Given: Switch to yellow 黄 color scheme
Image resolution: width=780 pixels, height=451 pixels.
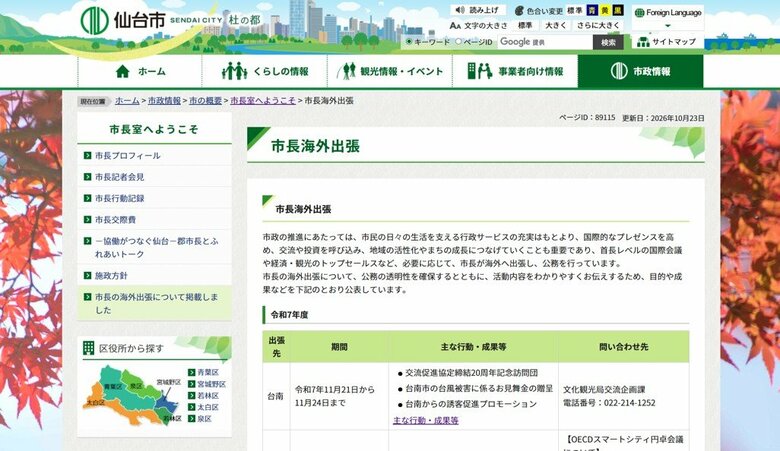Looking at the screenshot, I should point(605,10).
